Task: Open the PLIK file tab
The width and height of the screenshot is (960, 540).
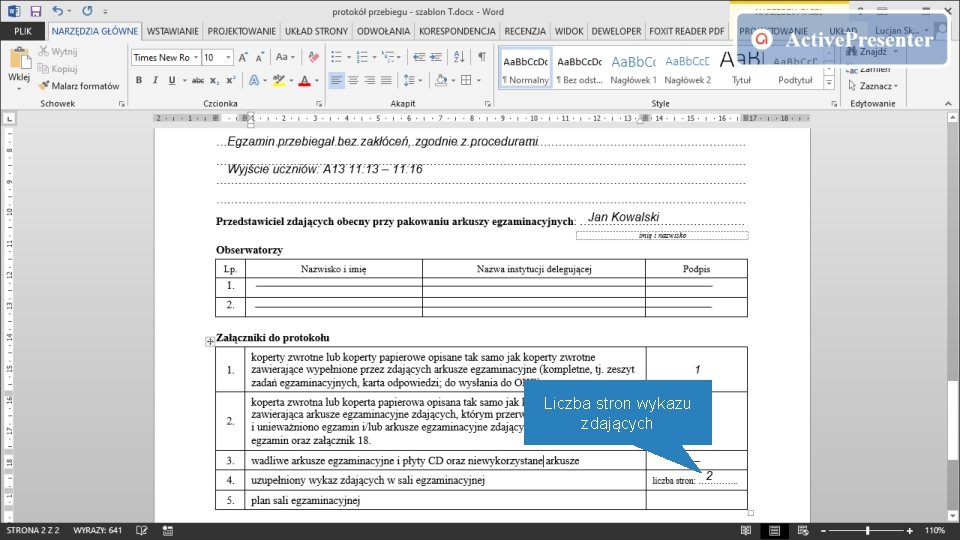Action: pyautogui.click(x=23, y=31)
